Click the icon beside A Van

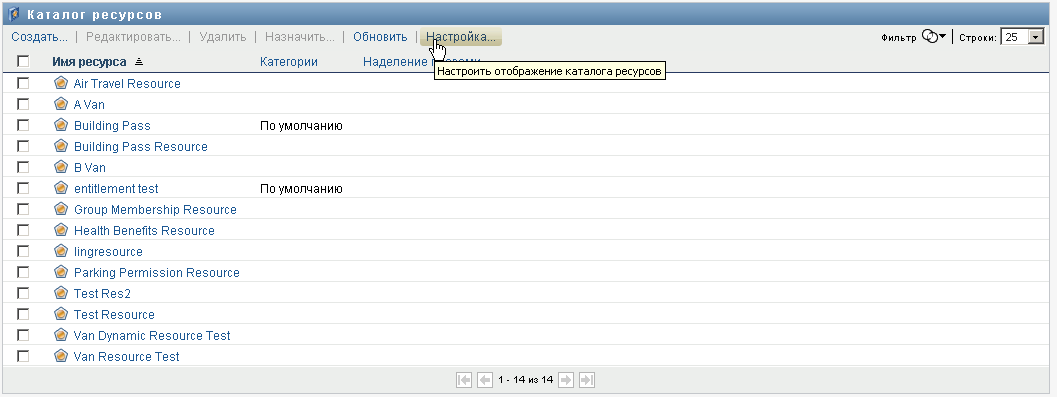click(61, 104)
